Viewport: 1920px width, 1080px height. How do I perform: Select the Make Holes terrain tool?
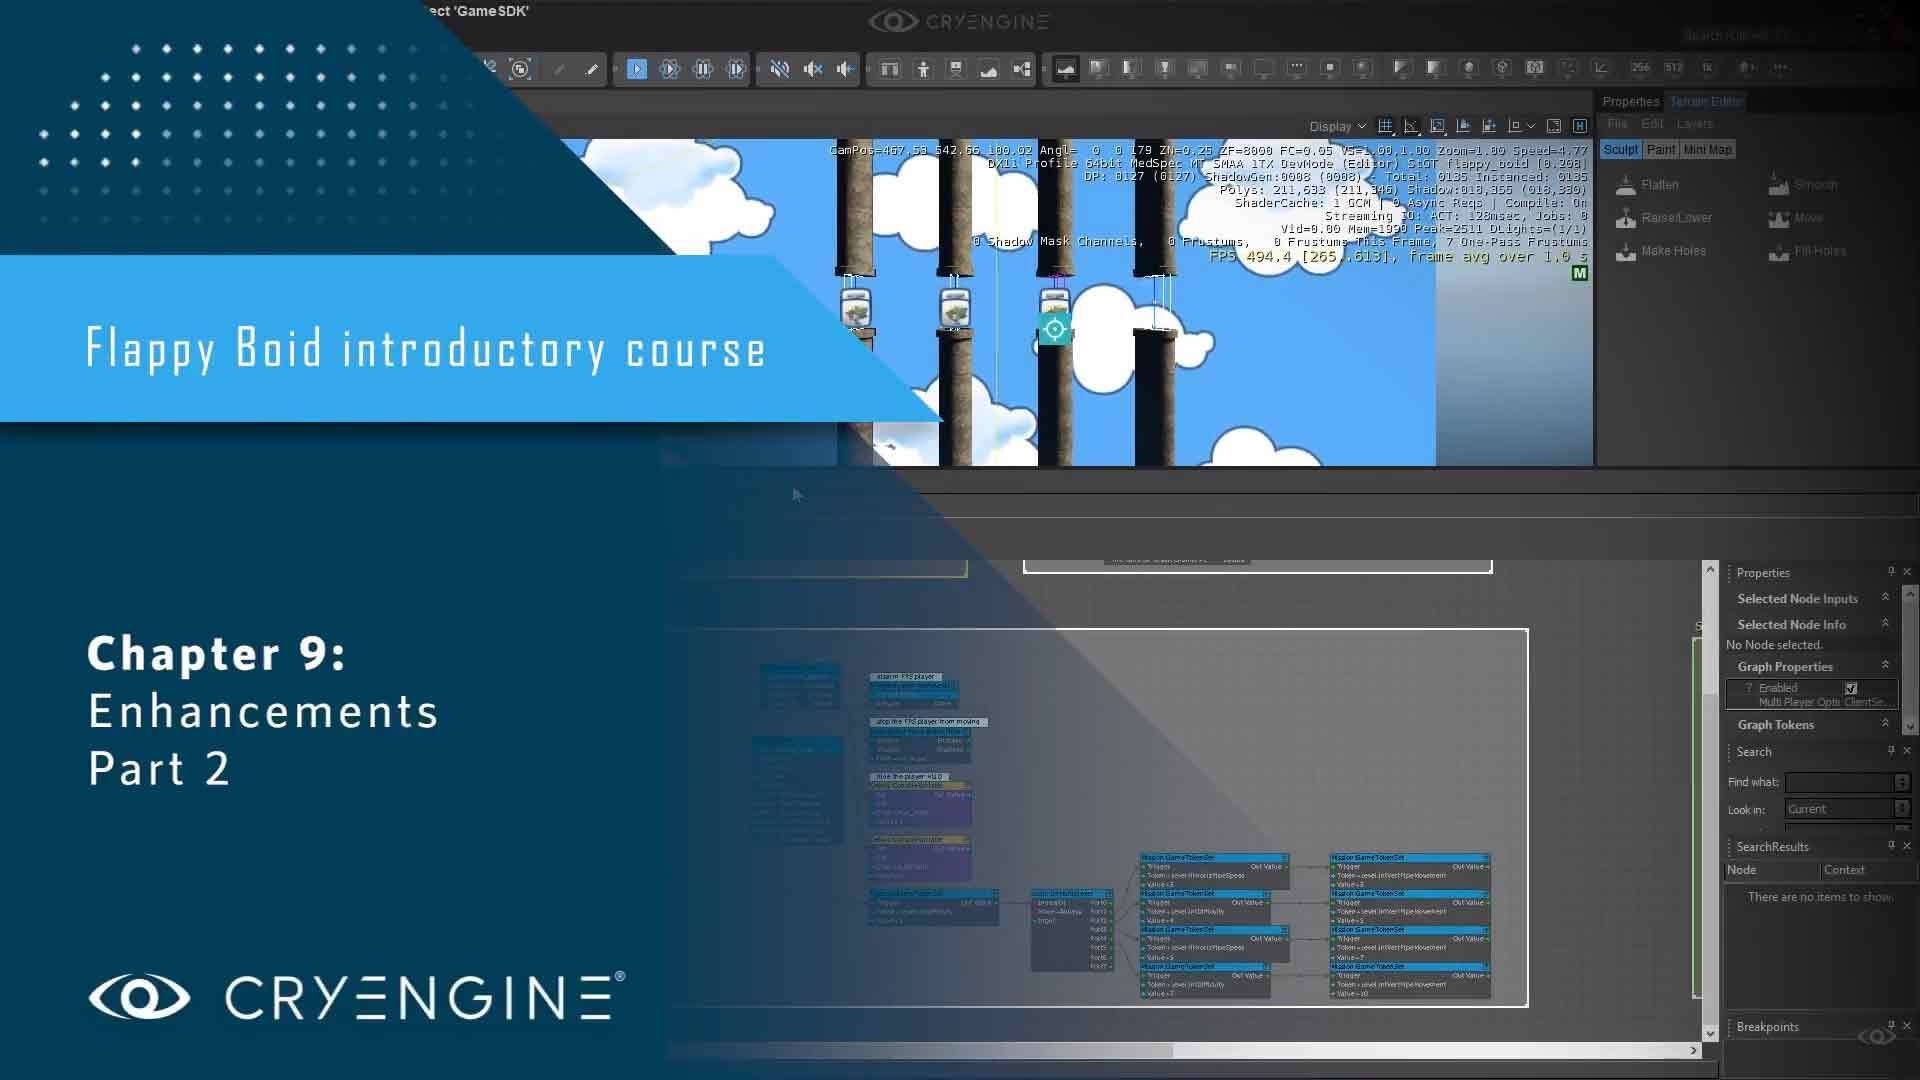(1672, 251)
